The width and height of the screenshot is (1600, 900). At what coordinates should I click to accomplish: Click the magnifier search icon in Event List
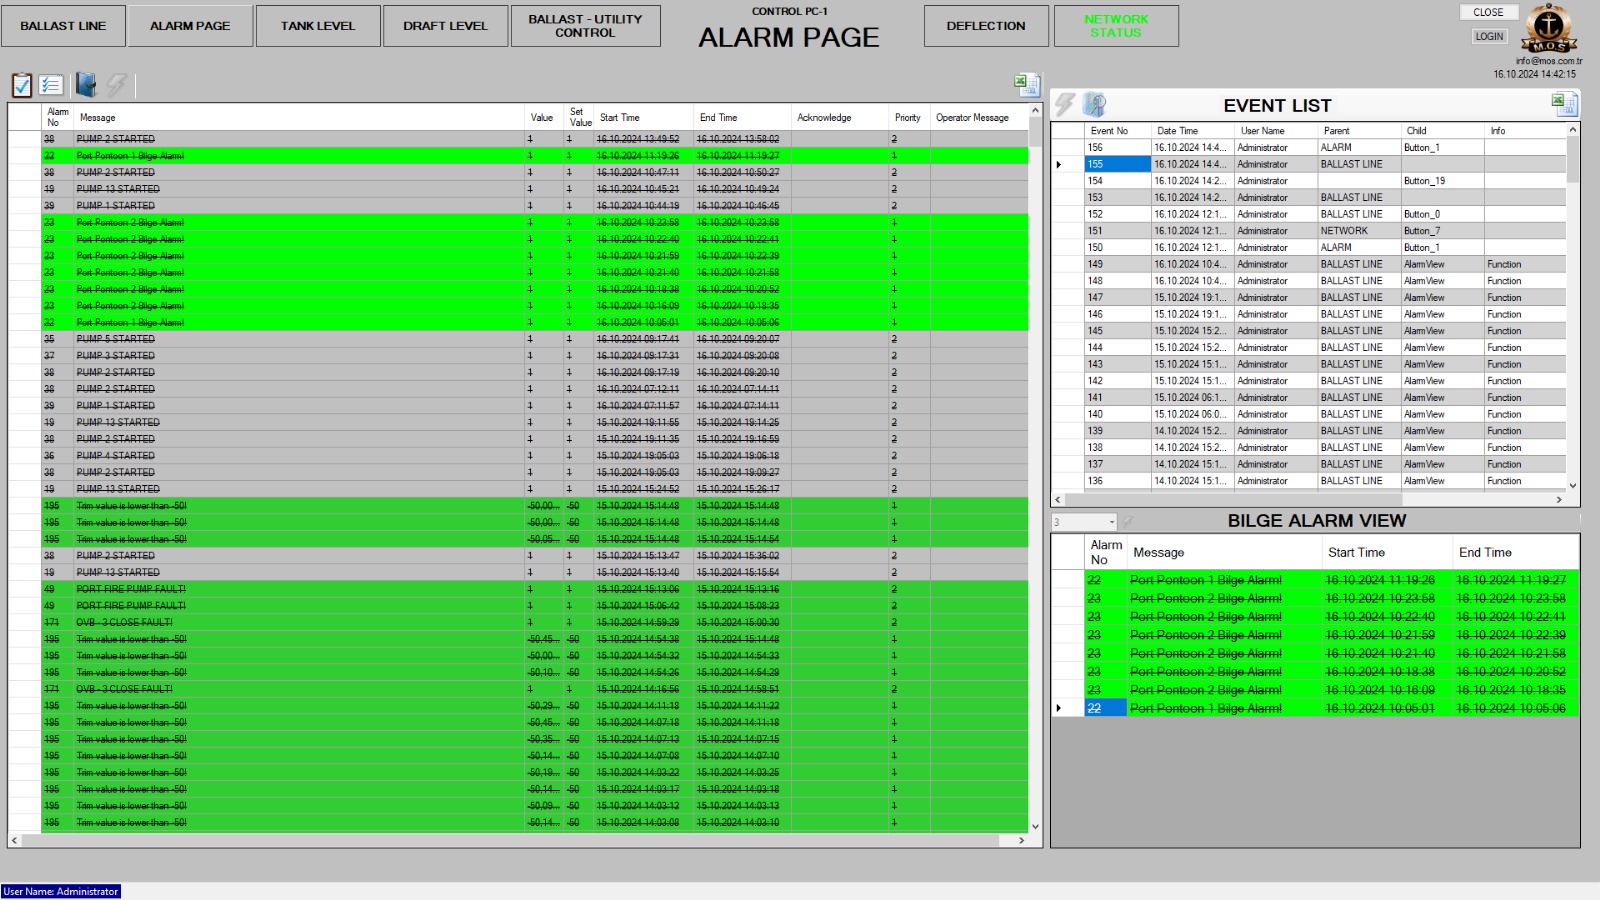pos(1095,105)
